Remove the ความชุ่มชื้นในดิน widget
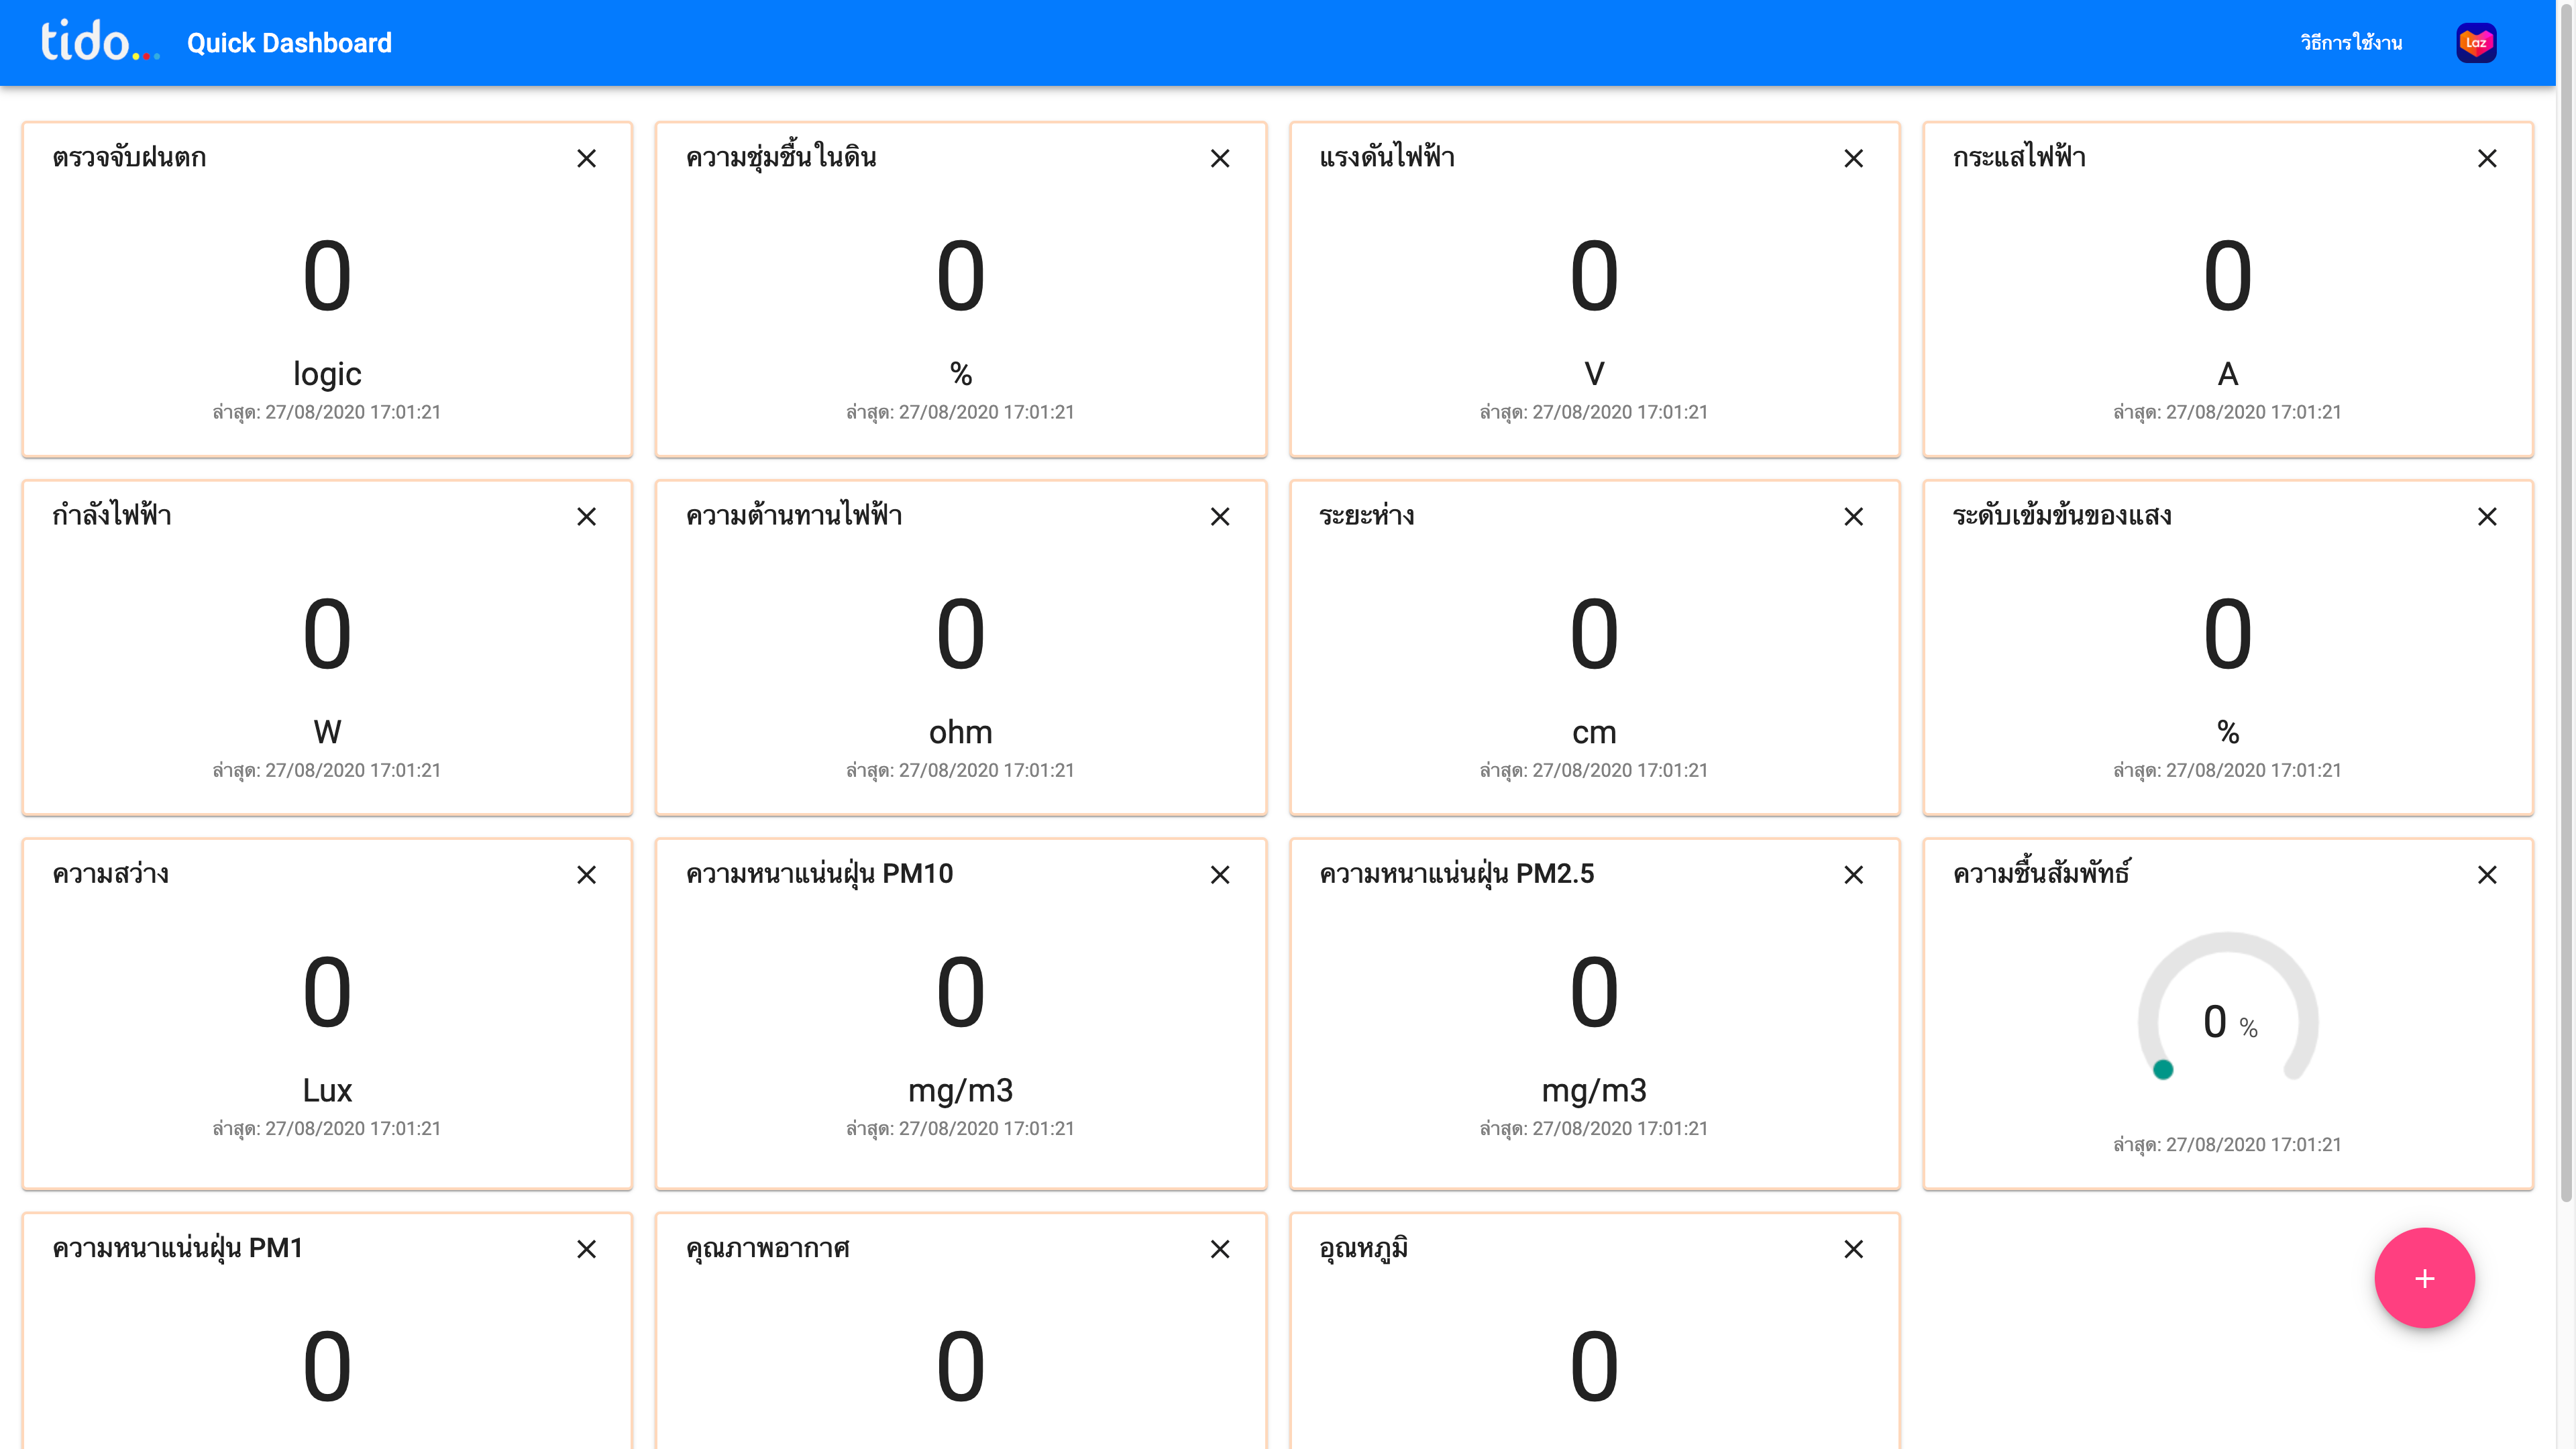The height and width of the screenshot is (1449, 2576). pos(1220,158)
